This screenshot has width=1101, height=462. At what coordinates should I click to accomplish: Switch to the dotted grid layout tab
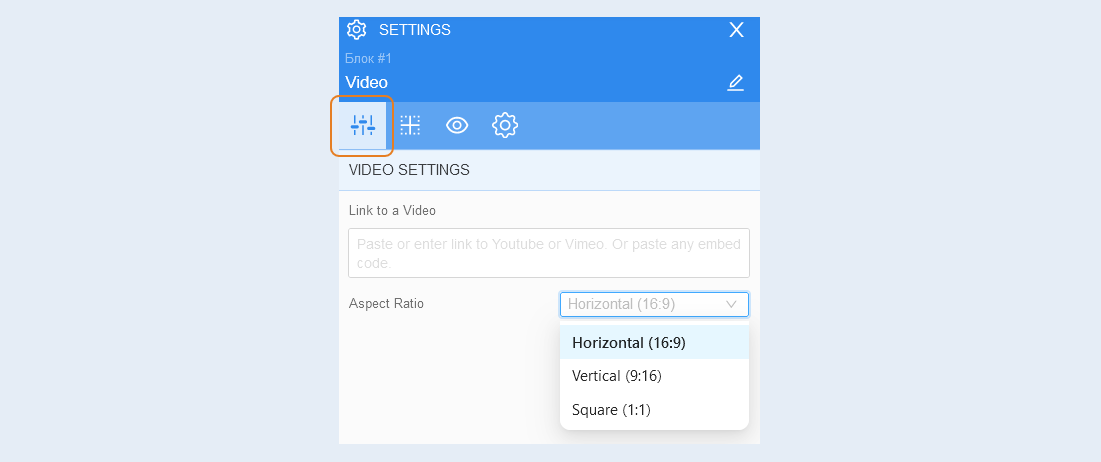click(410, 126)
